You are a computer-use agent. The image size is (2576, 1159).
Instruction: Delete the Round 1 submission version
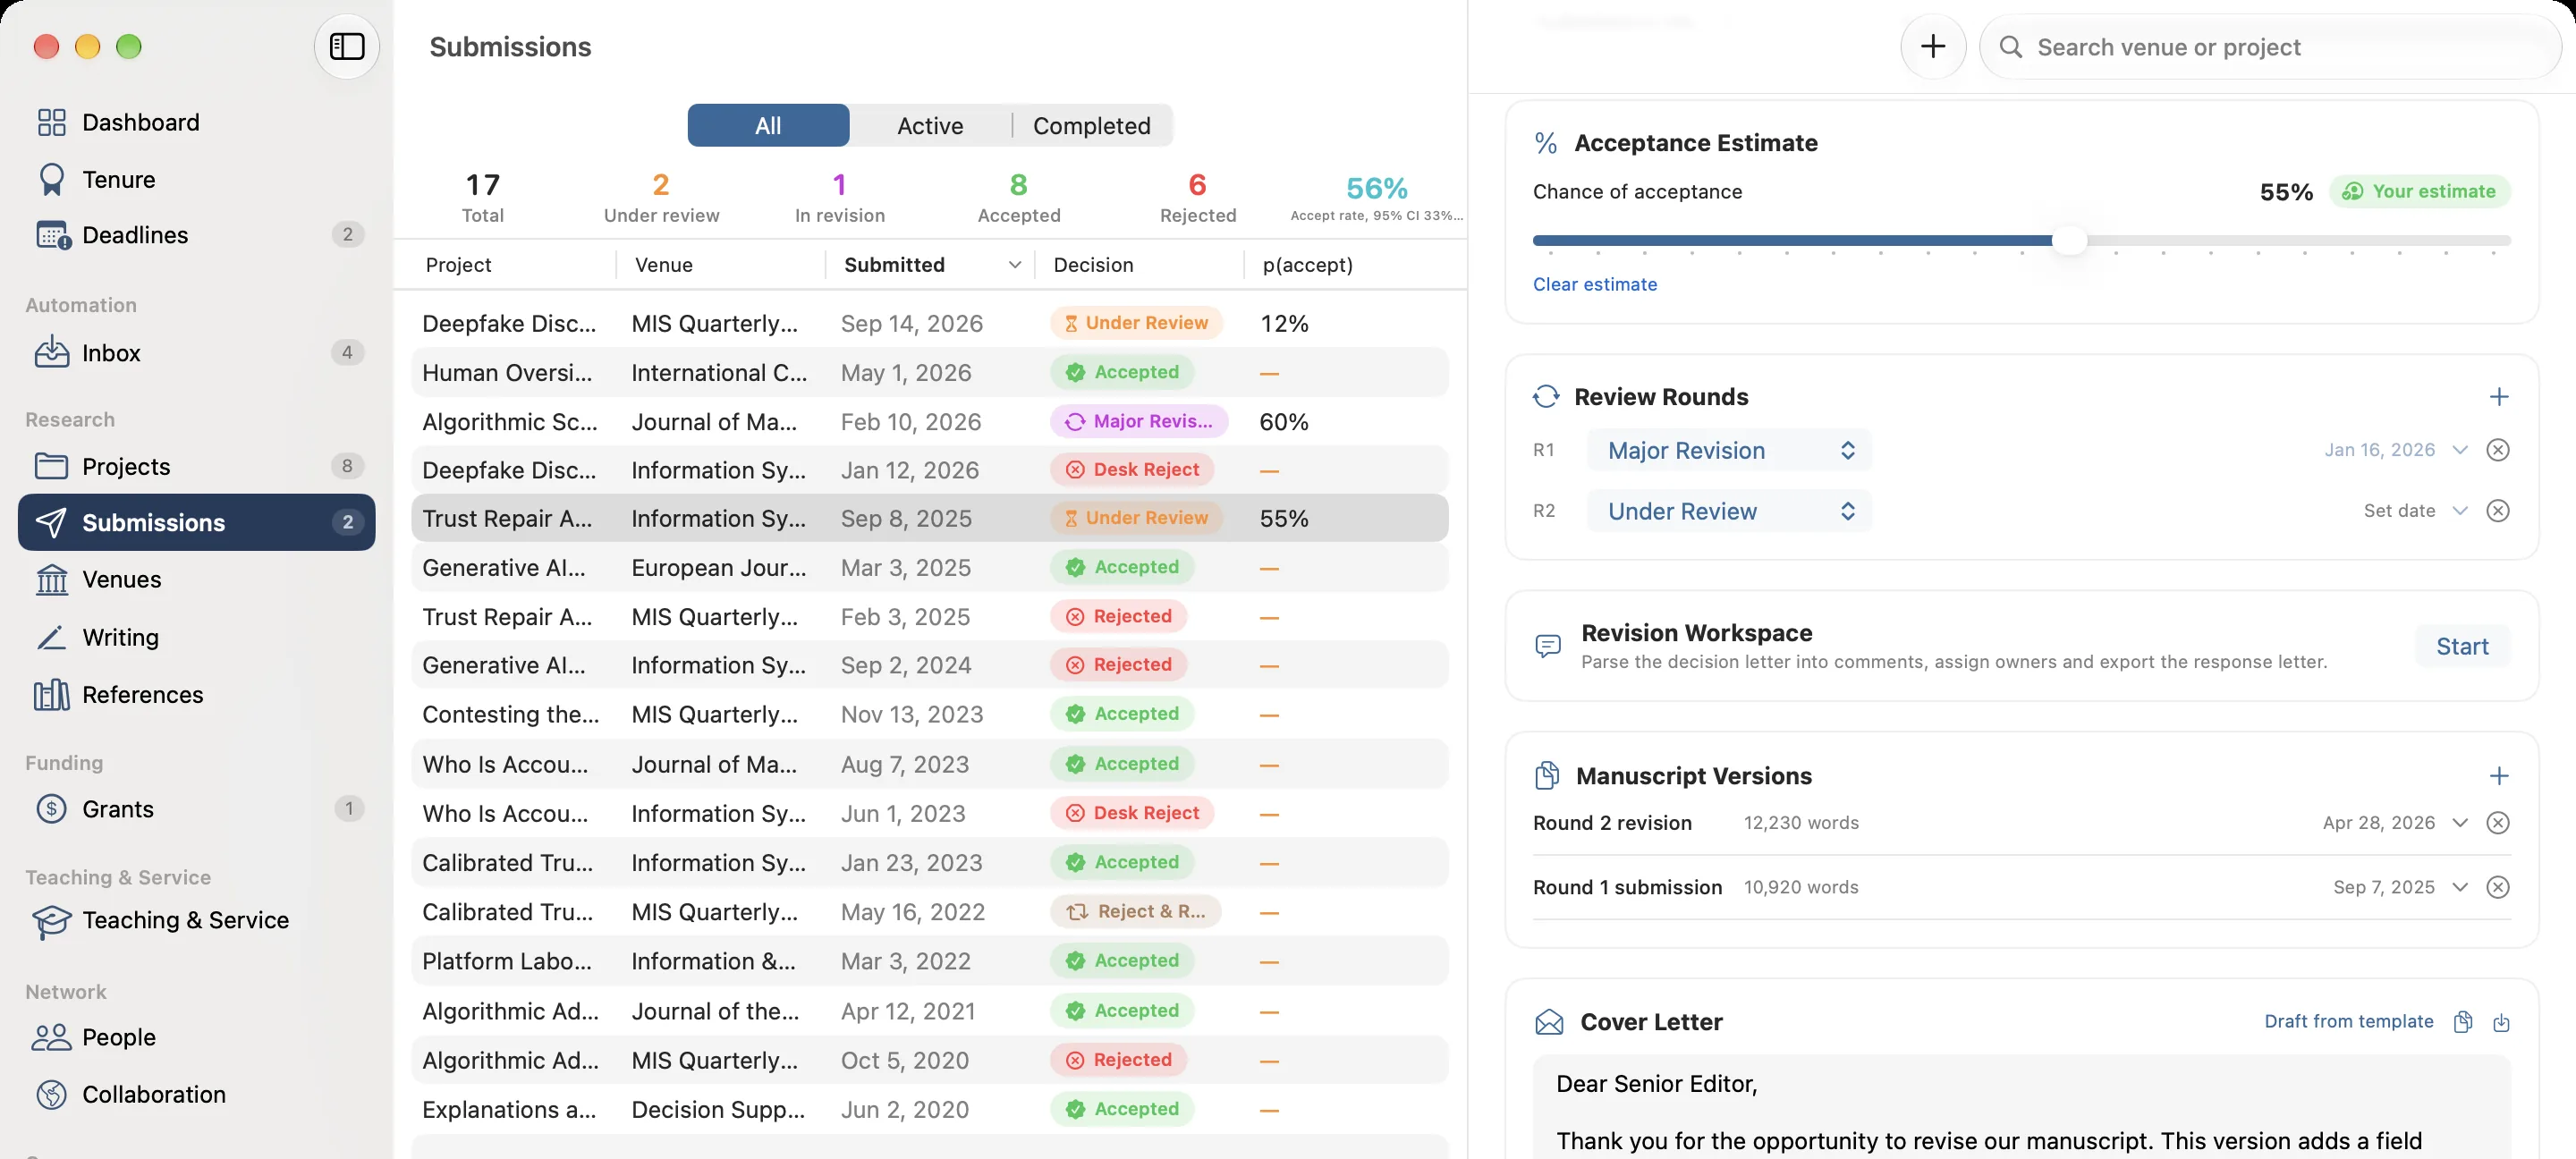click(x=2498, y=887)
